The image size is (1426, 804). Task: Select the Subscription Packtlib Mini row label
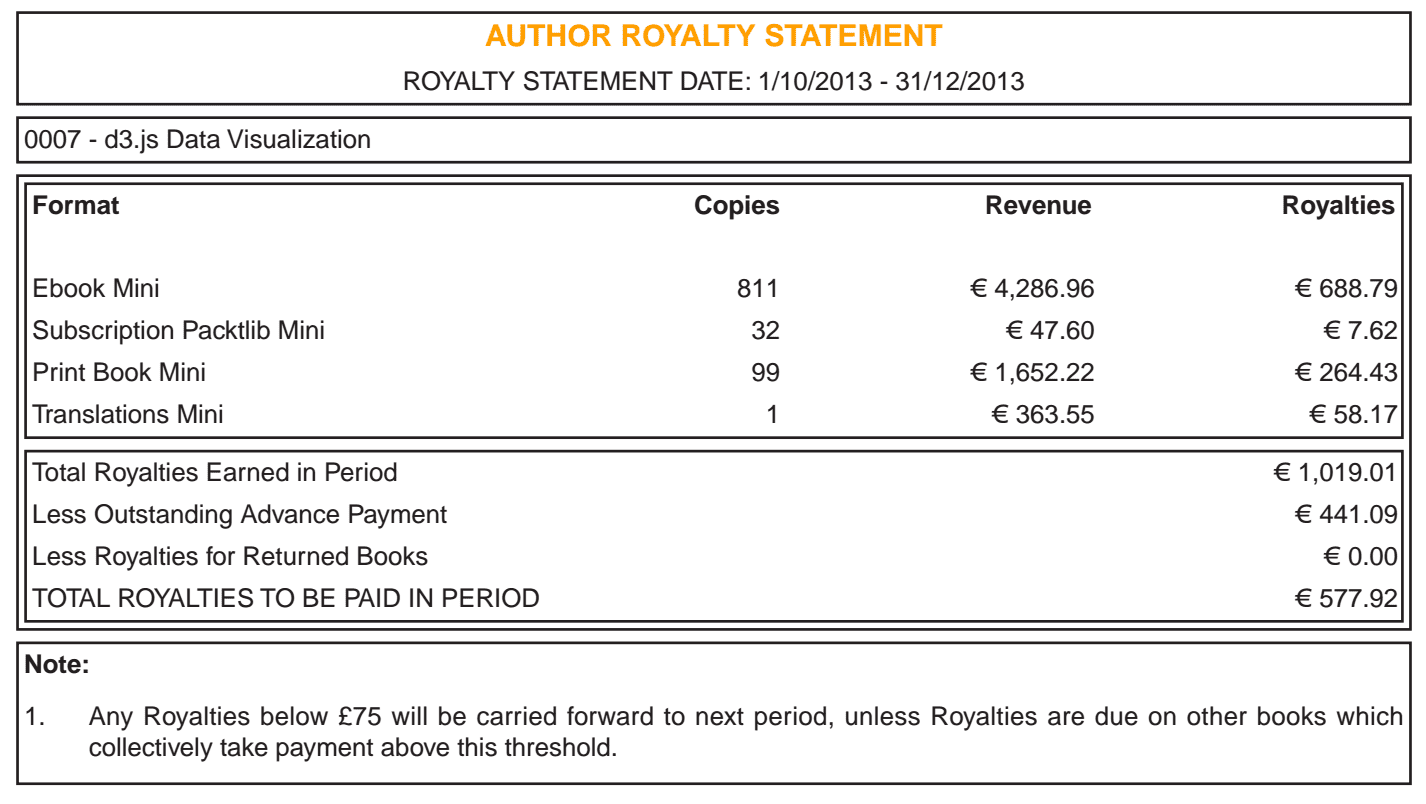click(179, 330)
